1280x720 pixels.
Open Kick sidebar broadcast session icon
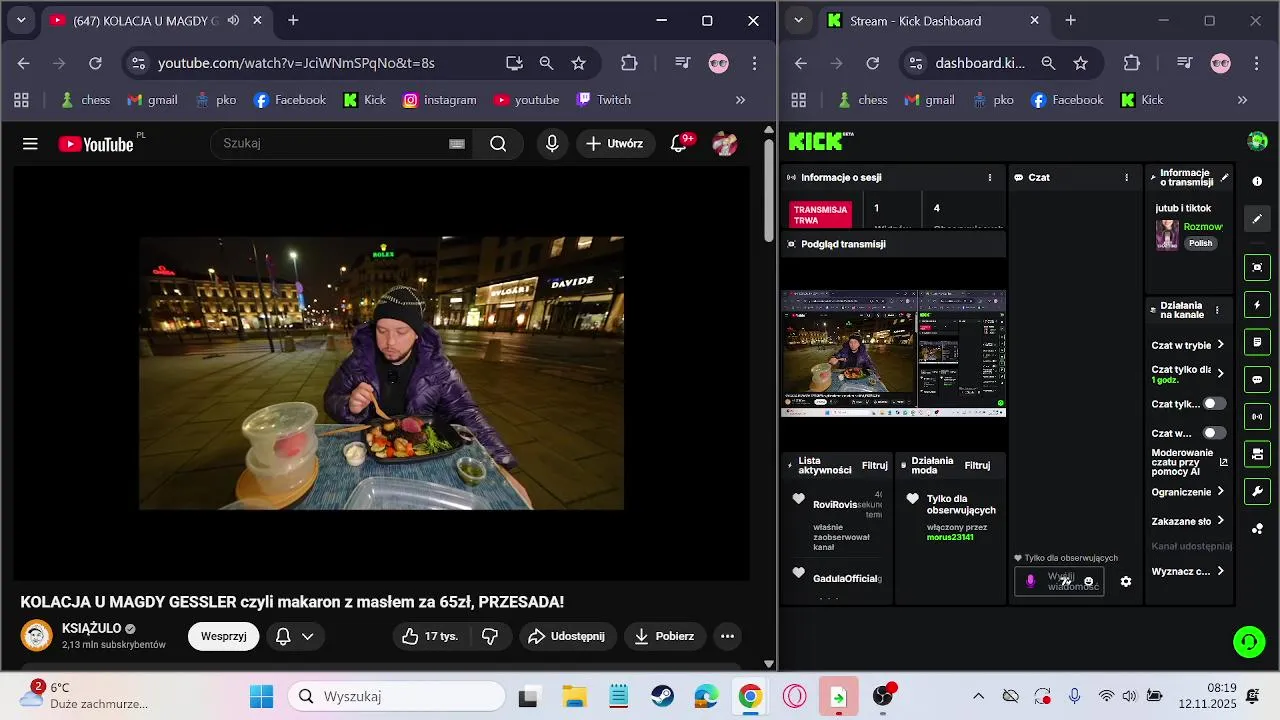pyautogui.click(x=1257, y=417)
